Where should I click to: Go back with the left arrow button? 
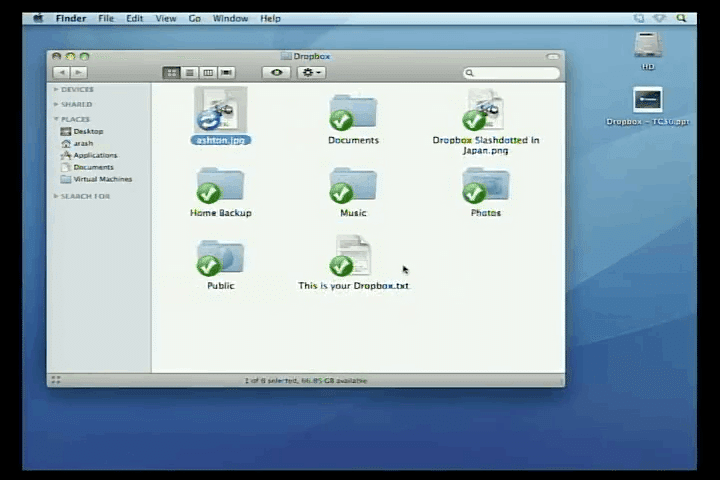point(62,73)
